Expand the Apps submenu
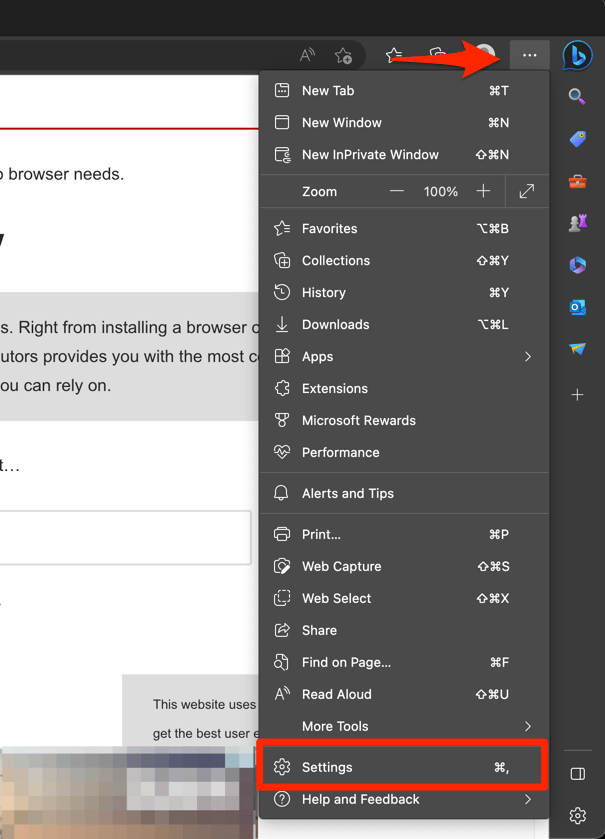 [404, 356]
